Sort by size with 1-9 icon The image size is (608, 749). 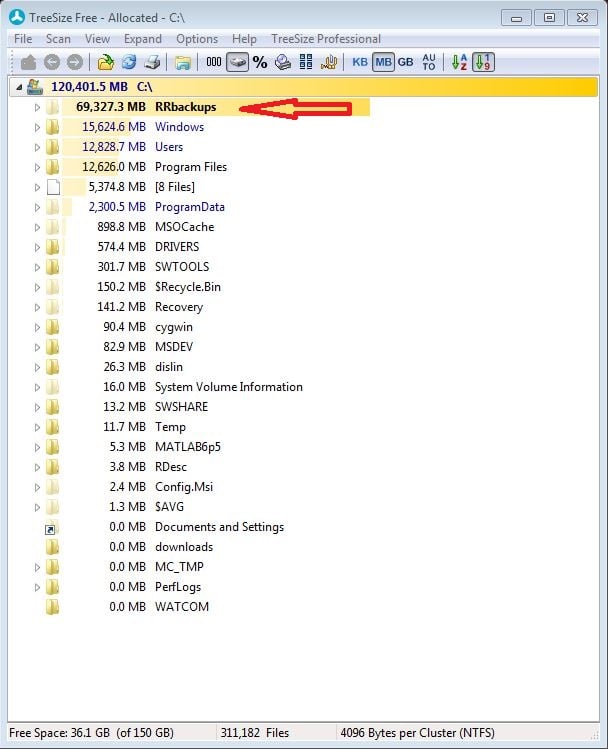click(483, 62)
